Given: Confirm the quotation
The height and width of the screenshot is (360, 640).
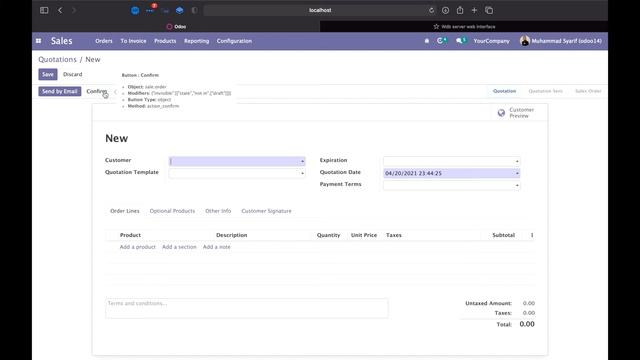Looking at the screenshot, I should pos(96,91).
